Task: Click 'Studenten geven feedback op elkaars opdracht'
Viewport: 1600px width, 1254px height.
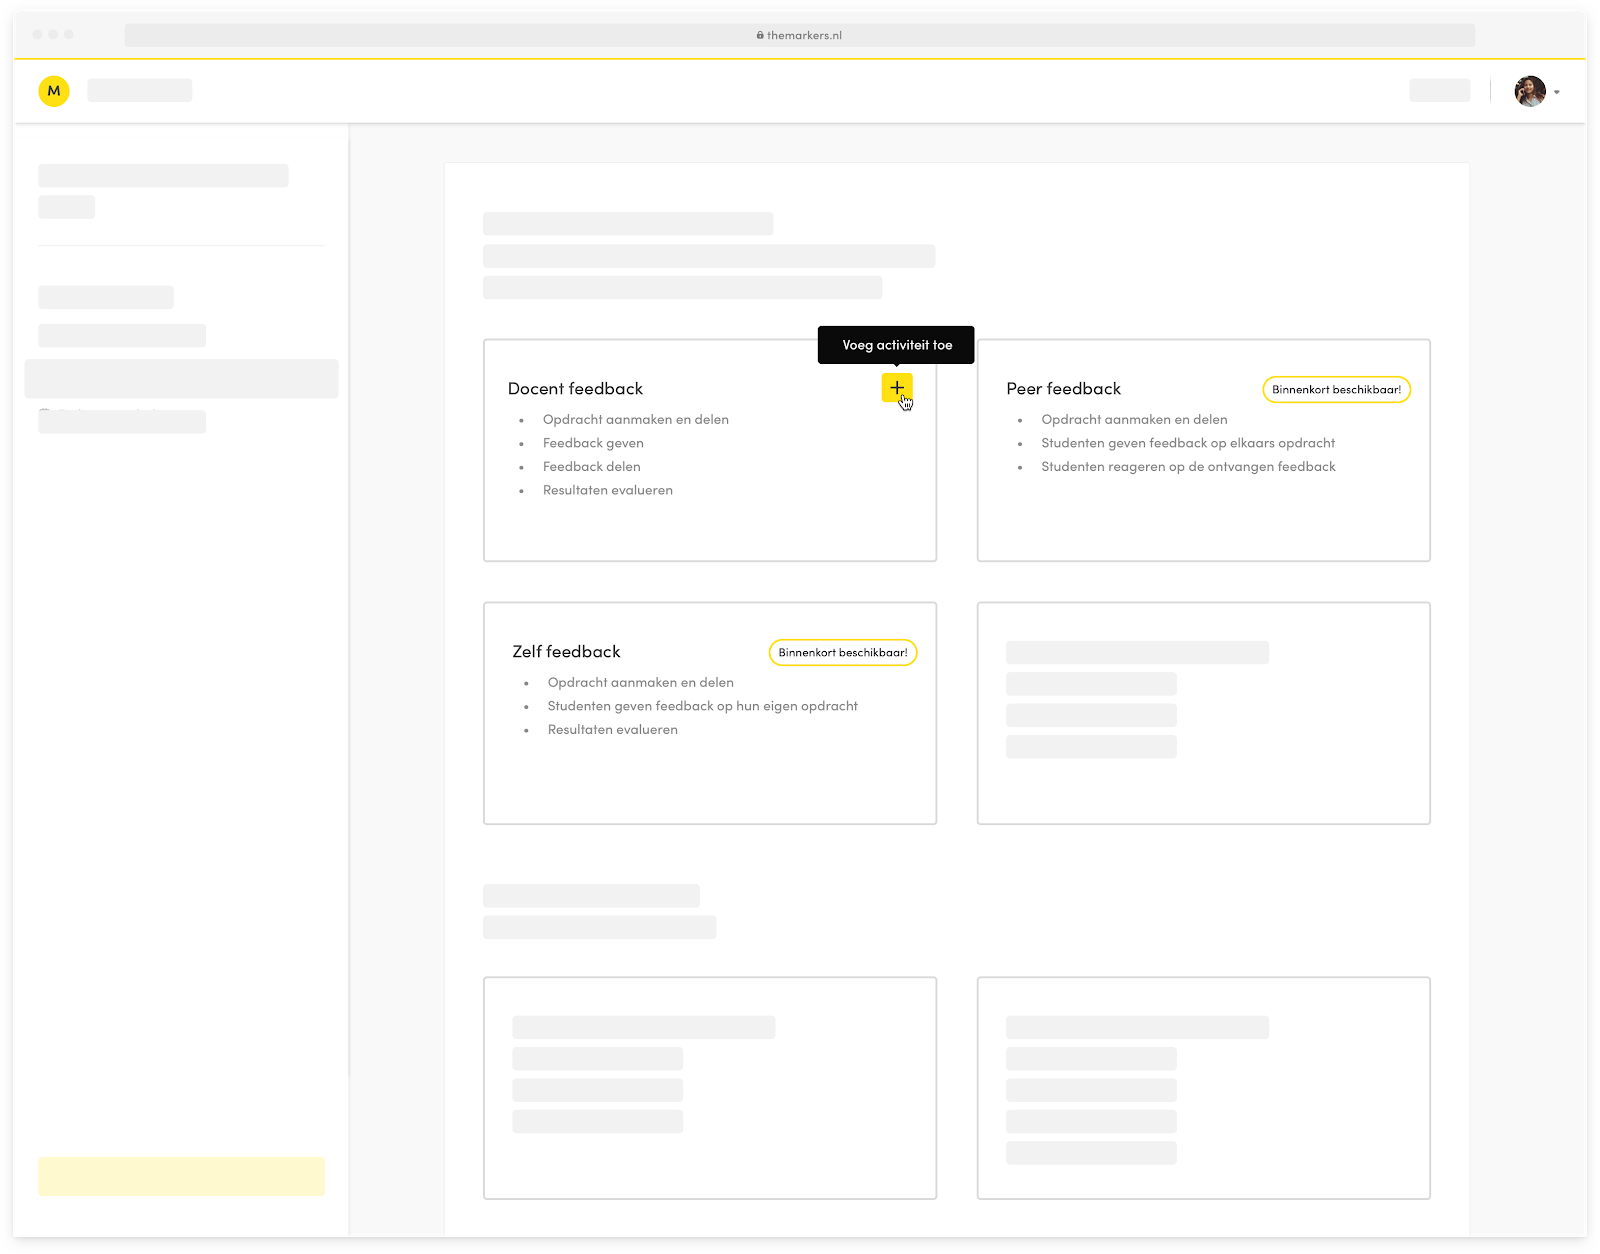Action: point(1188,443)
